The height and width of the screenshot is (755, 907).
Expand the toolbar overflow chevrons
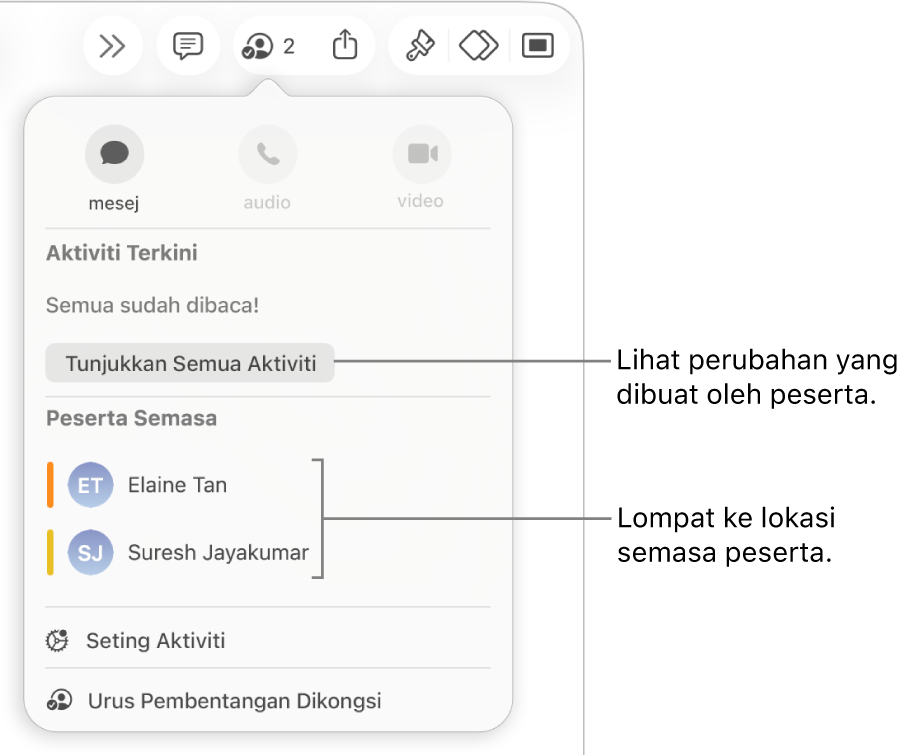click(112, 46)
